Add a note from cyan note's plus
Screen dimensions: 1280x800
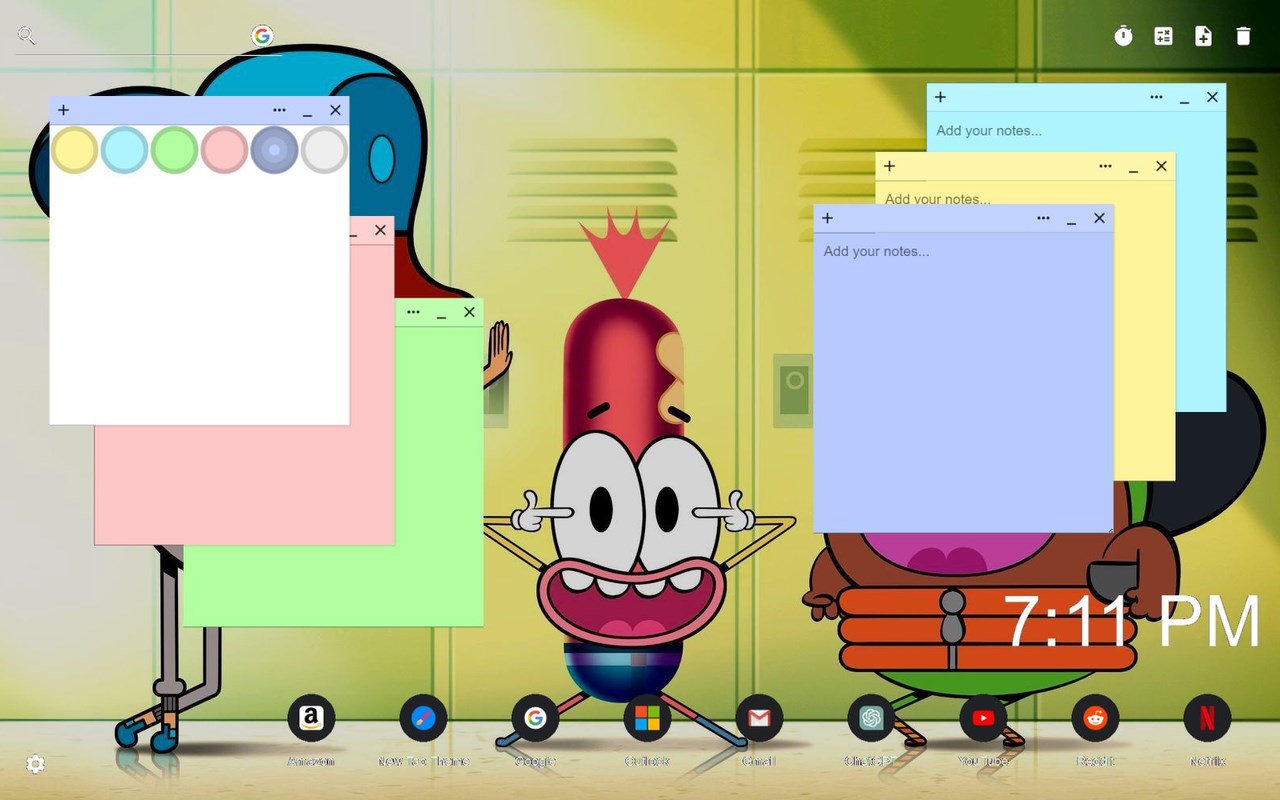click(940, 97)
